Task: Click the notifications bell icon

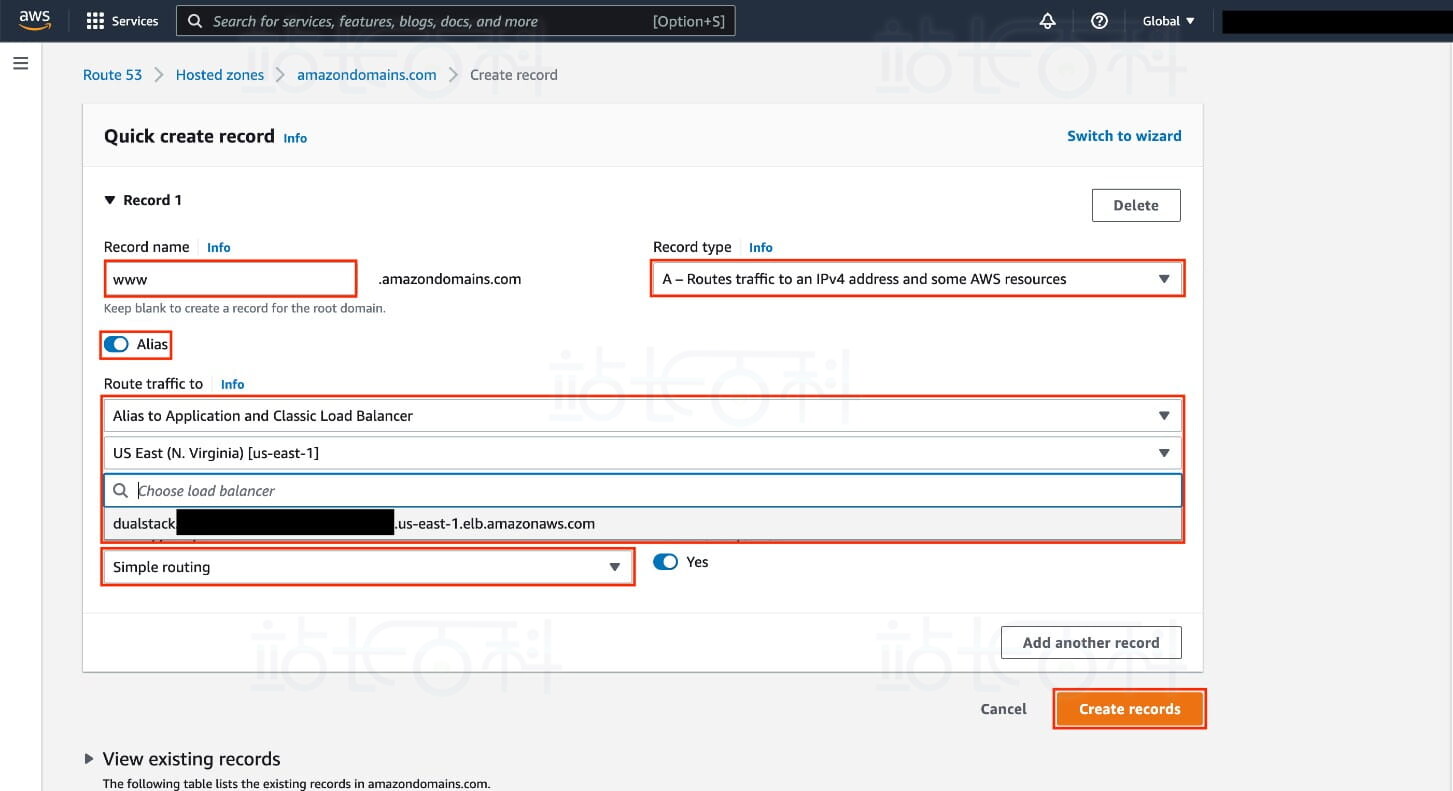Action: (1048, 21)
